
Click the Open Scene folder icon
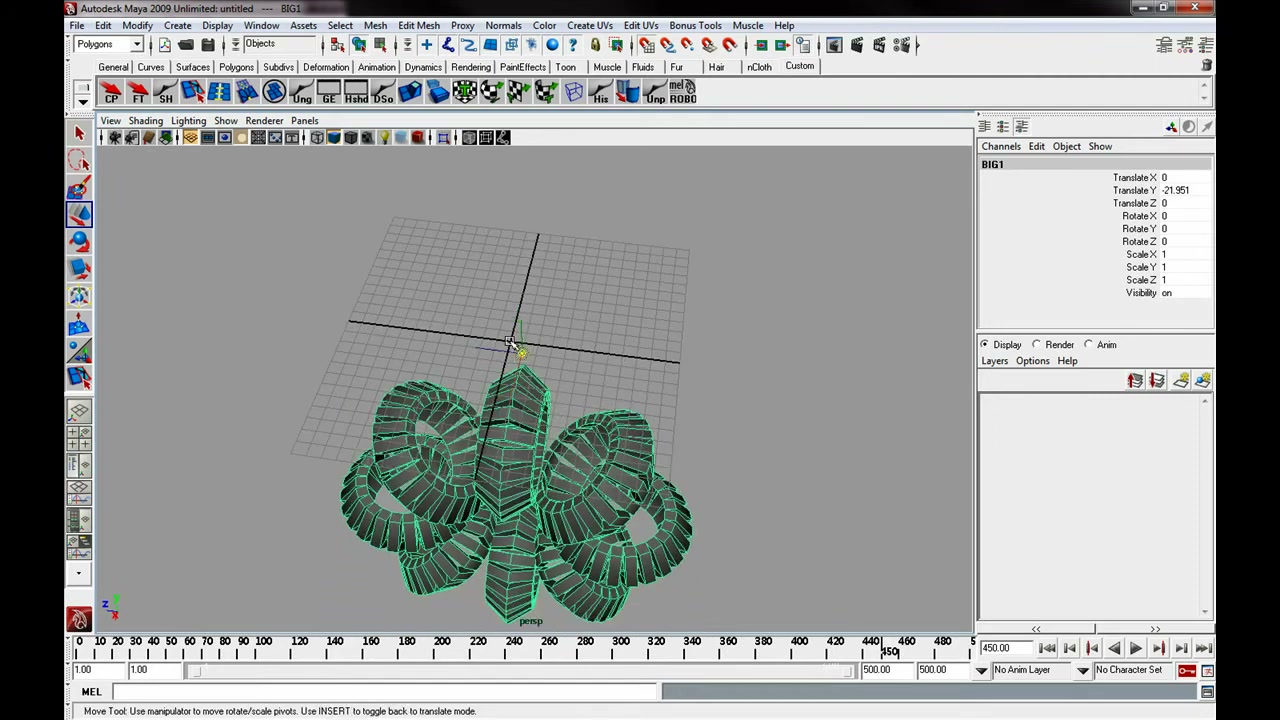186,45
